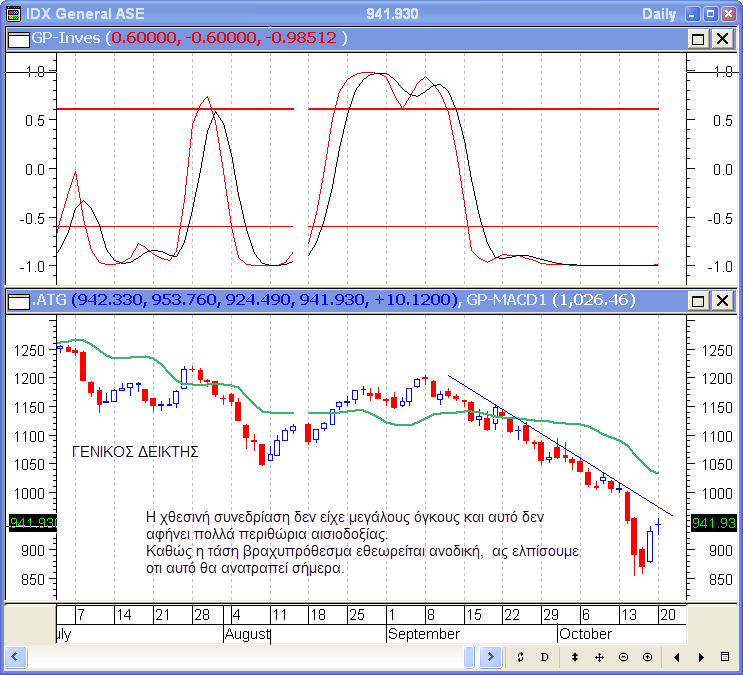Click the 'ΓΕΝΙΚΟΣ ΔΕΙΚΤΗΣ' text label on chart

pos(136,452)
